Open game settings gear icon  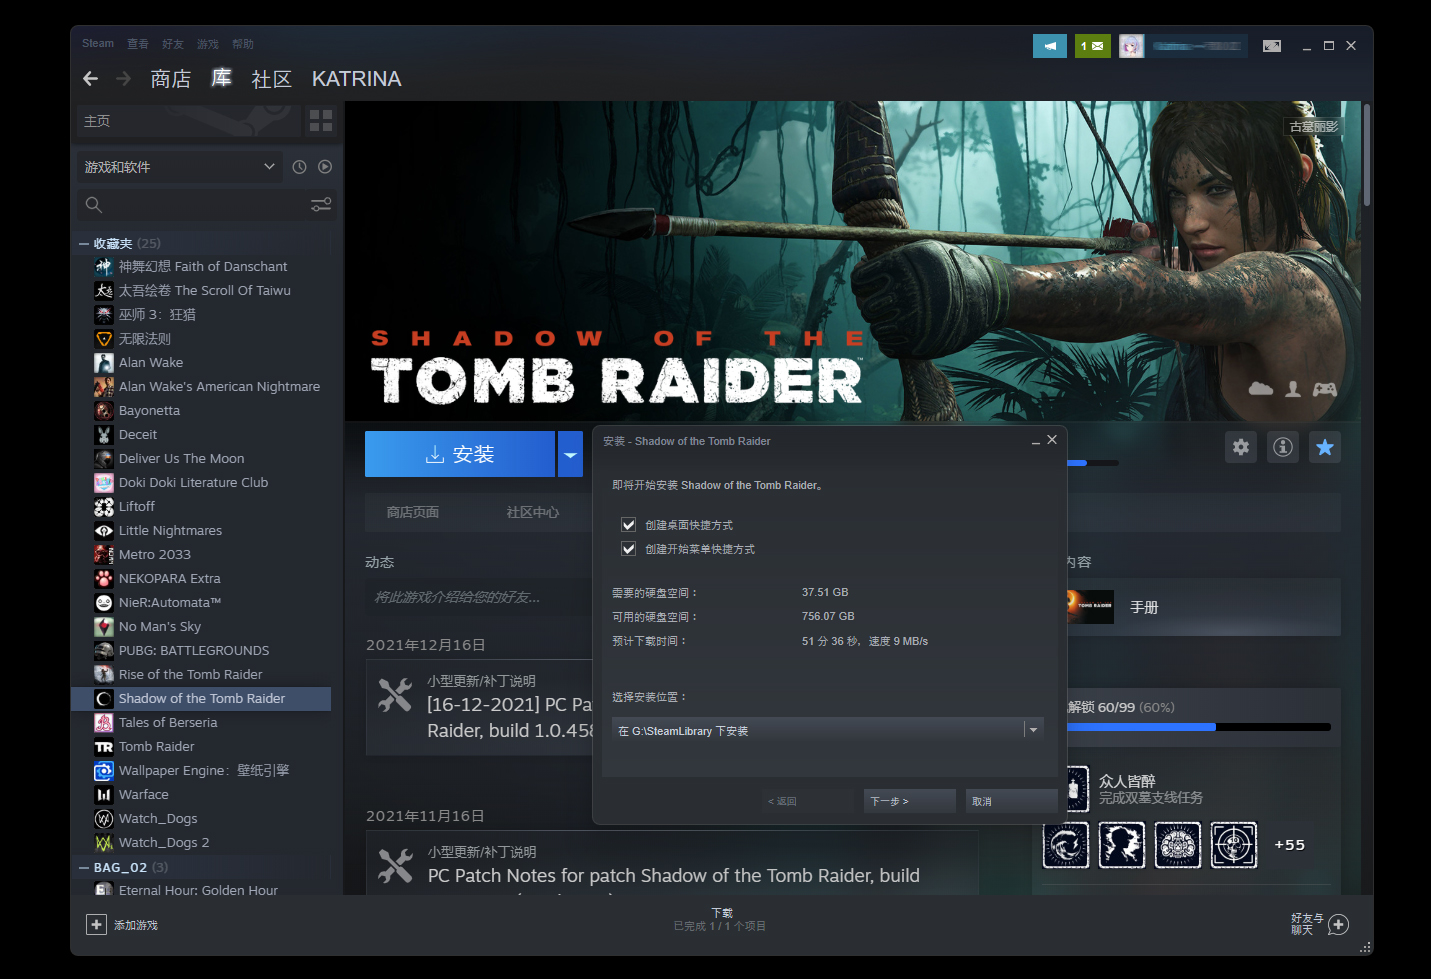pos(1241,447)
